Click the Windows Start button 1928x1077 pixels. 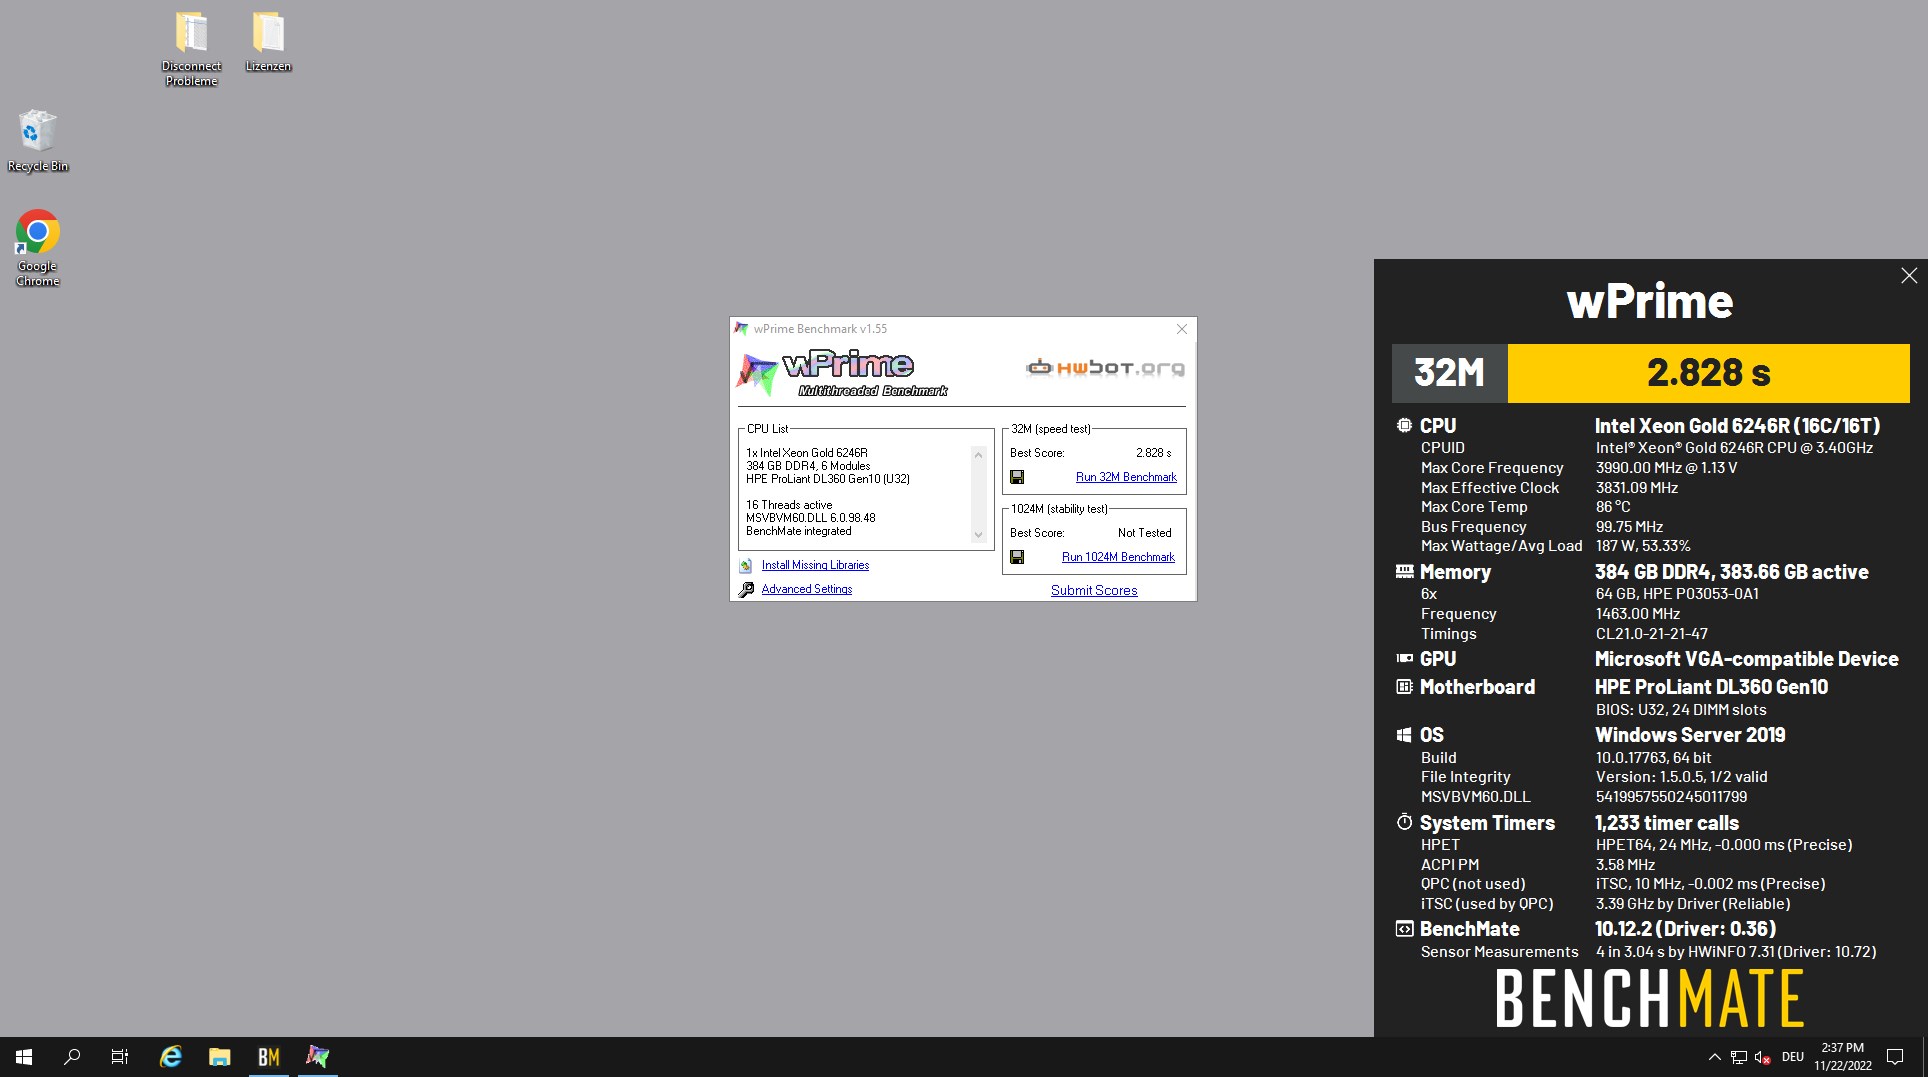tap(24, 1056)
